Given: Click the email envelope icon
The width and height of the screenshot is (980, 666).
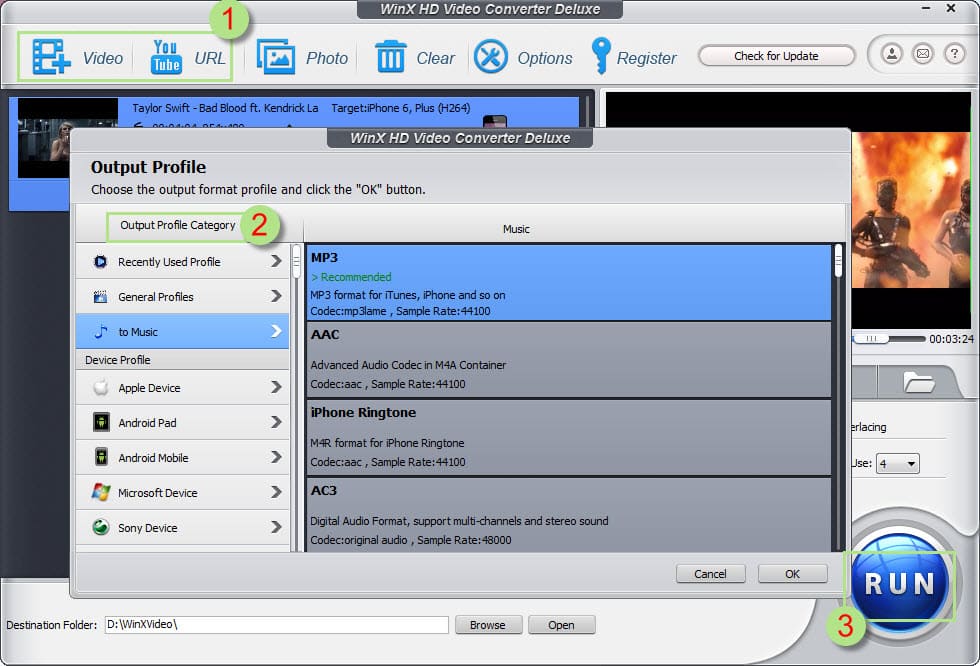Looking at the screenshot, I should (x=922, y=54).
